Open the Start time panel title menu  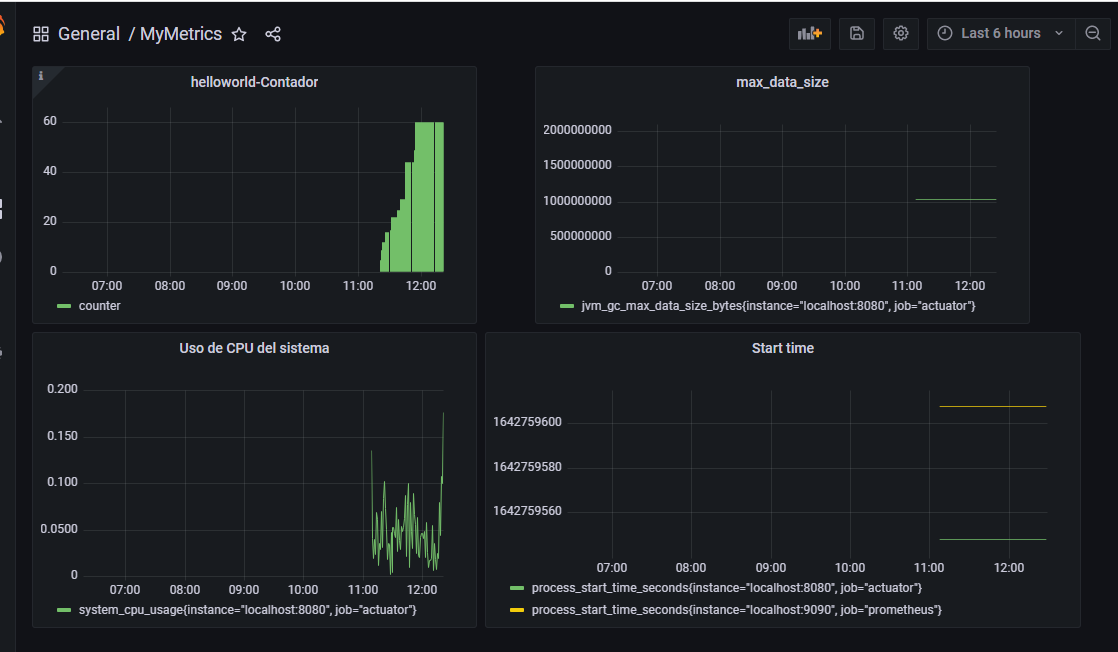coord(783,347)
